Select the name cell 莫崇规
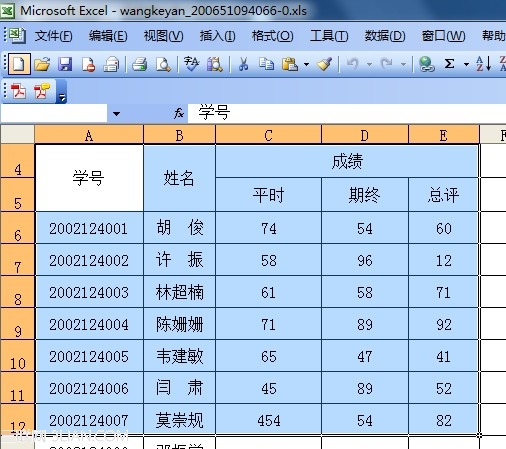Viewport: 506px width, 449px height. [179, 420]
